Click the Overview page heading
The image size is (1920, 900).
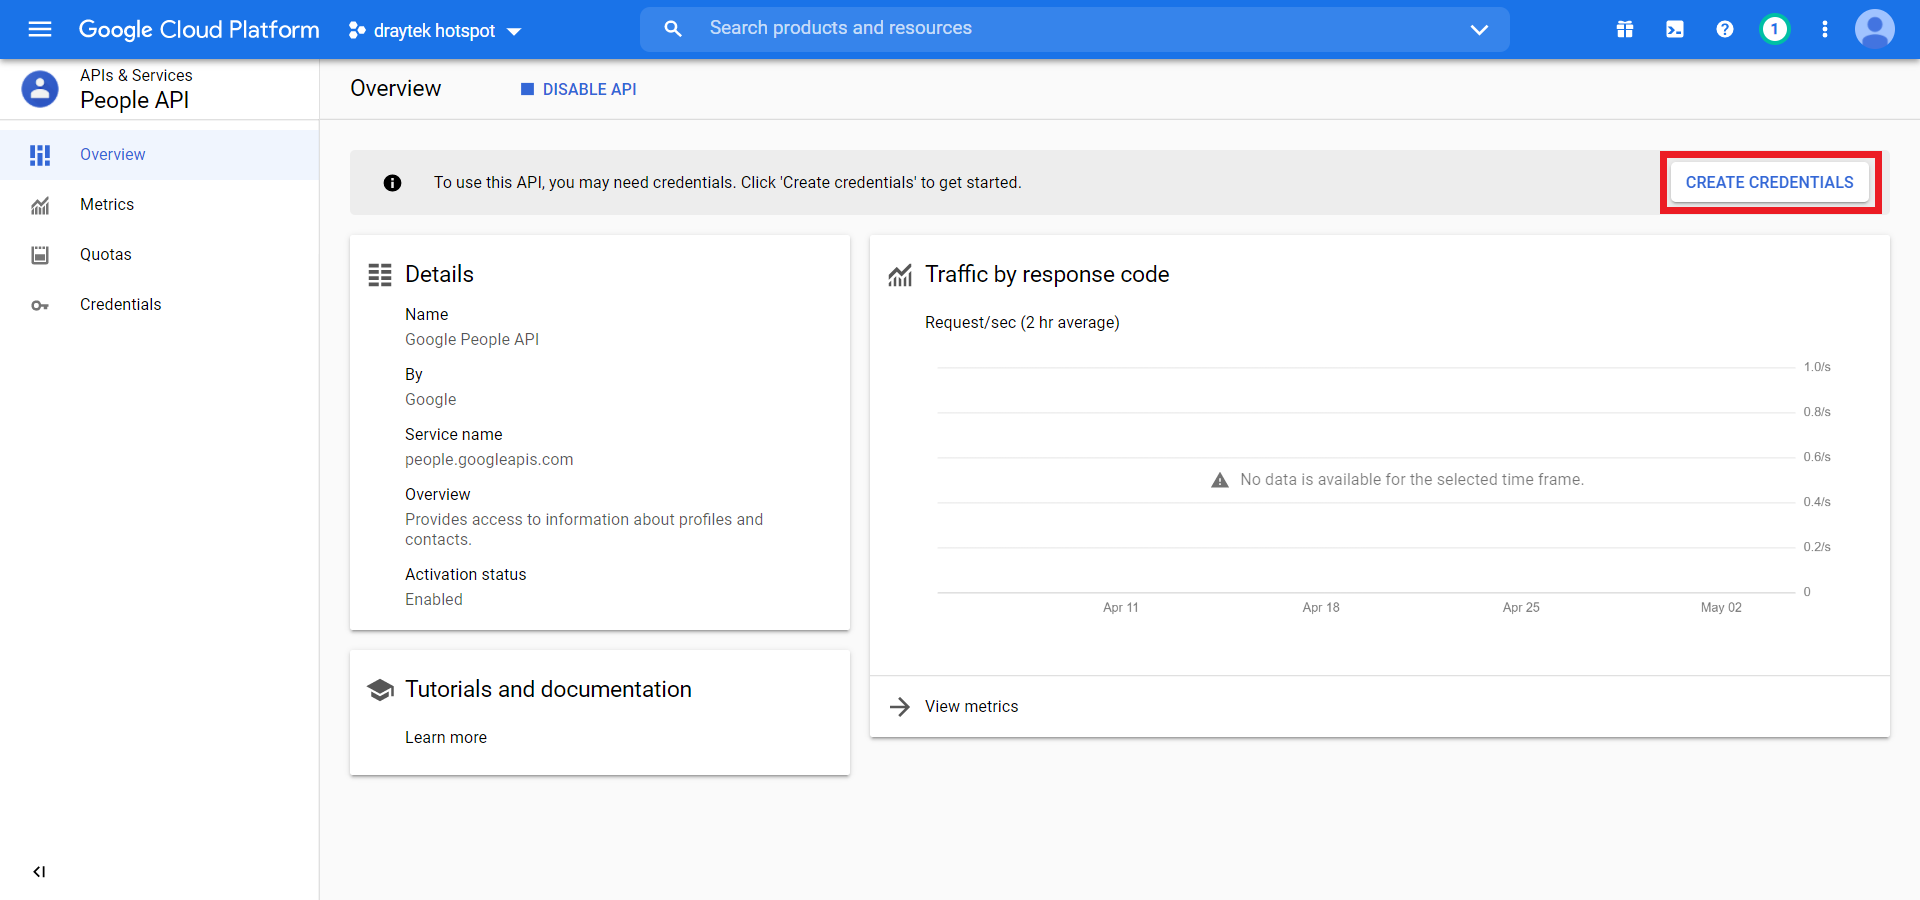click(396, 88)
